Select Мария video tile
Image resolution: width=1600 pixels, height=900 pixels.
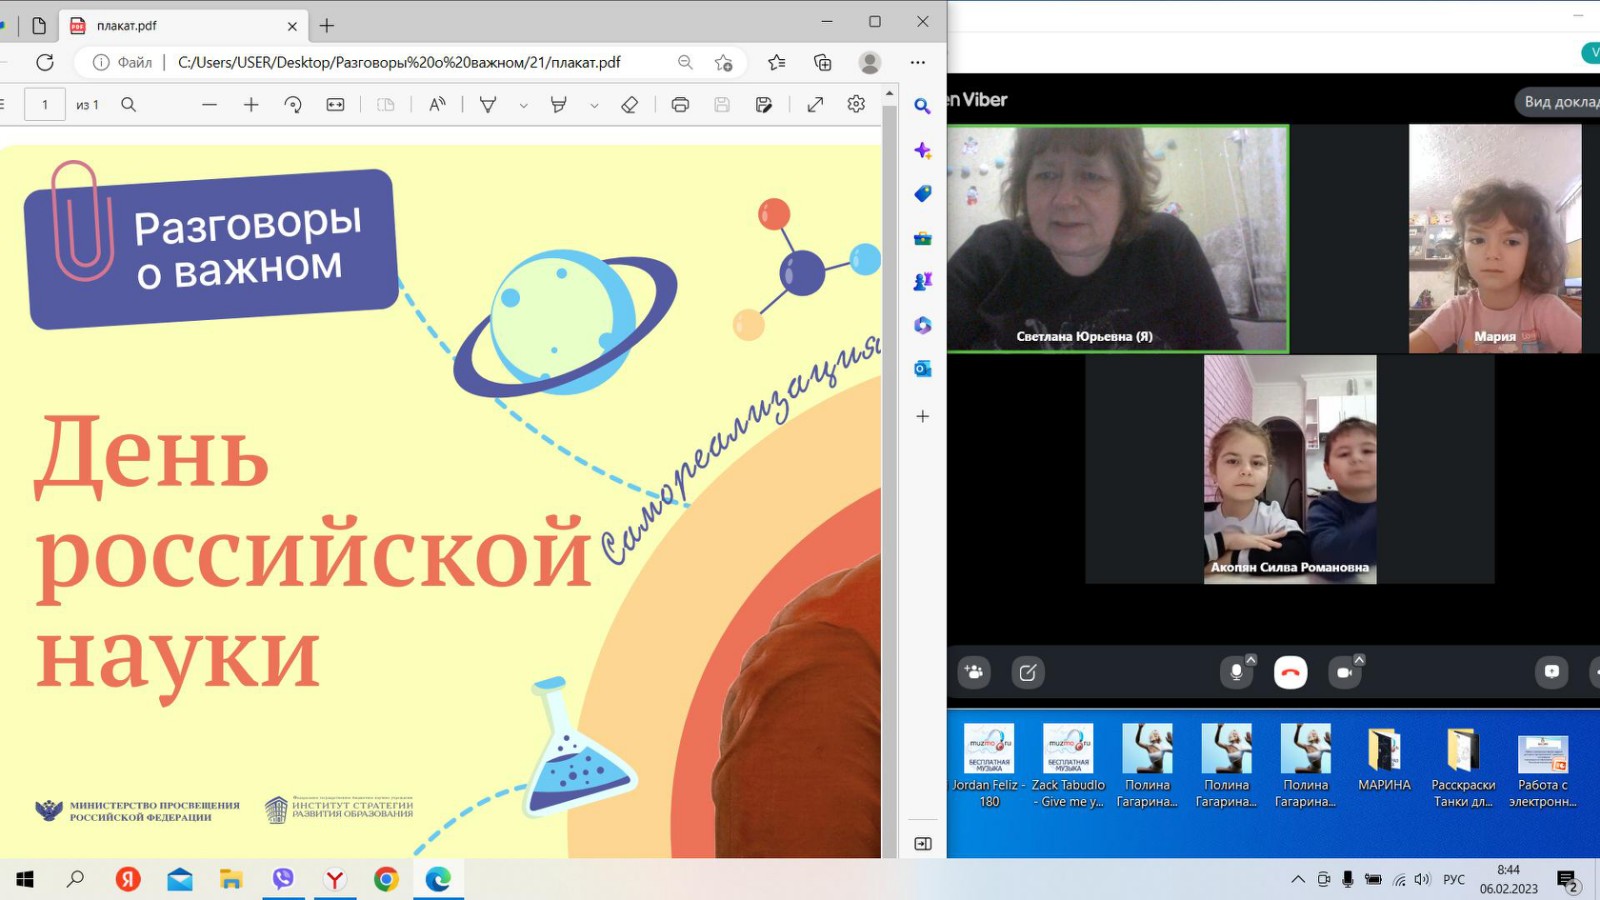[1495, 238]
